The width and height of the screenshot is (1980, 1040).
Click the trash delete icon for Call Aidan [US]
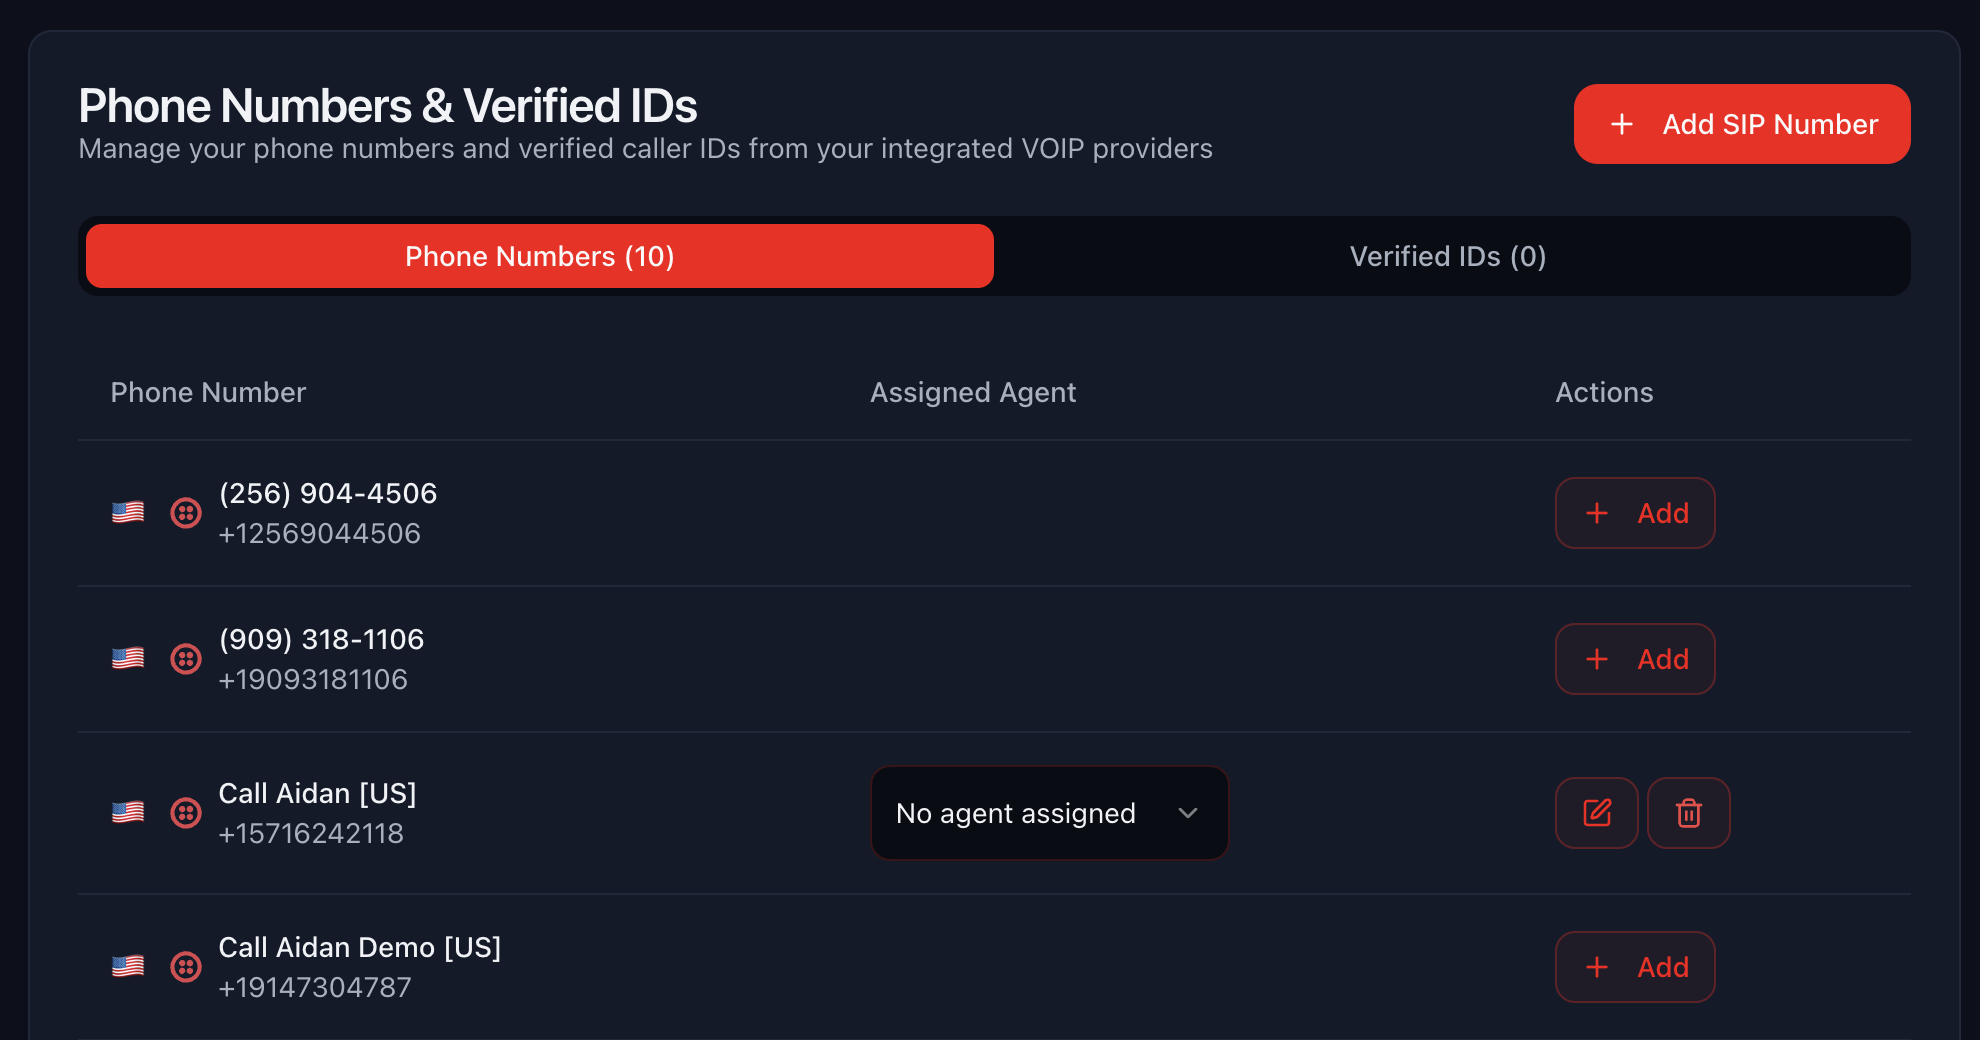click(x=1688, y=813)
